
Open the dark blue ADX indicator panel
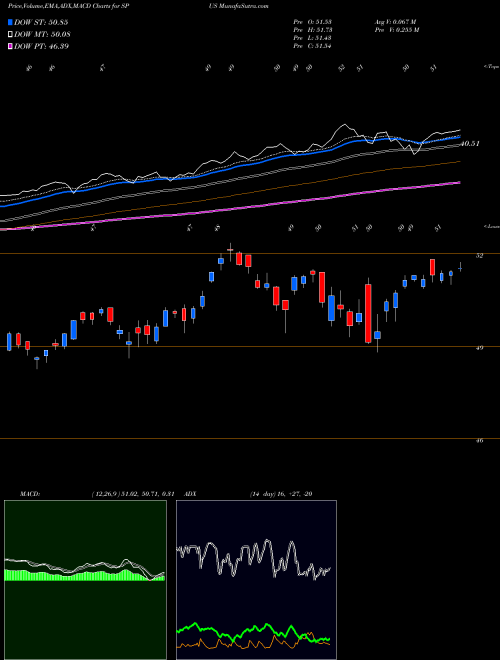coord(256,580)
